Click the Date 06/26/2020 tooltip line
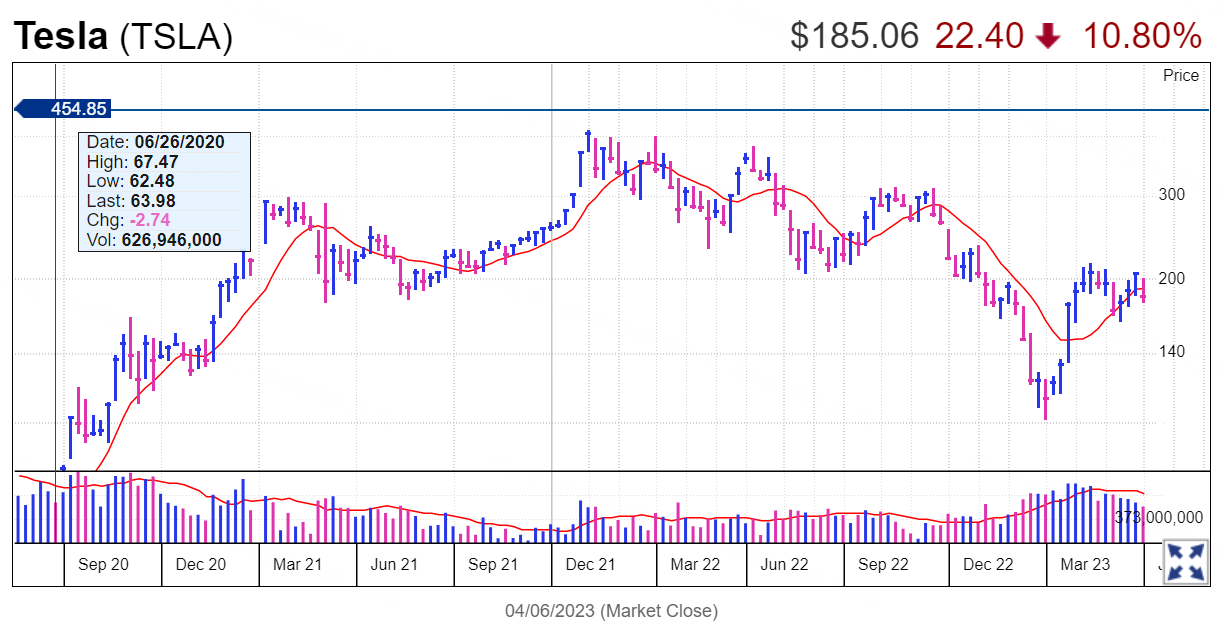The height and width of the screenshot is (621, 1223). click(x=155, y=142)
